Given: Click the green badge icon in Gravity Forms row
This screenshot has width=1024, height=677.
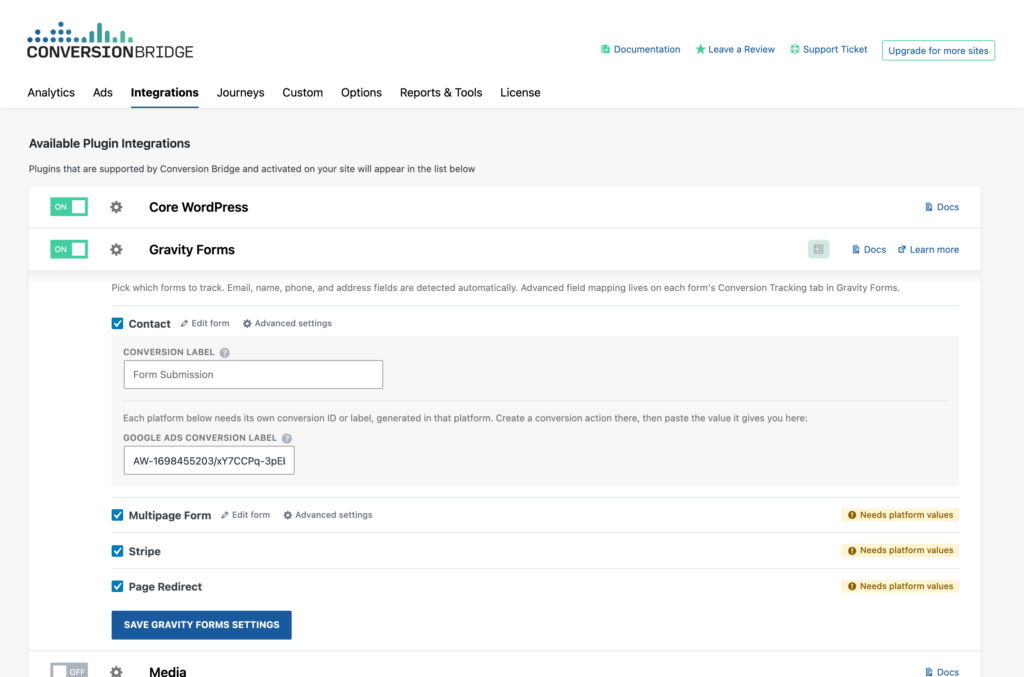Looking at the screenshot, I should click(818, 249).
